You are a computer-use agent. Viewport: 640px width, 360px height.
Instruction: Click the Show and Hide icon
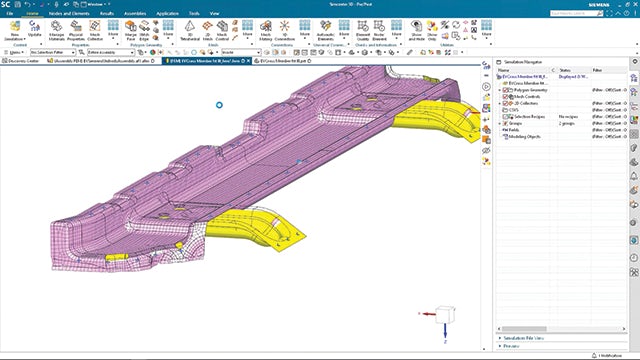coord(416,30)
